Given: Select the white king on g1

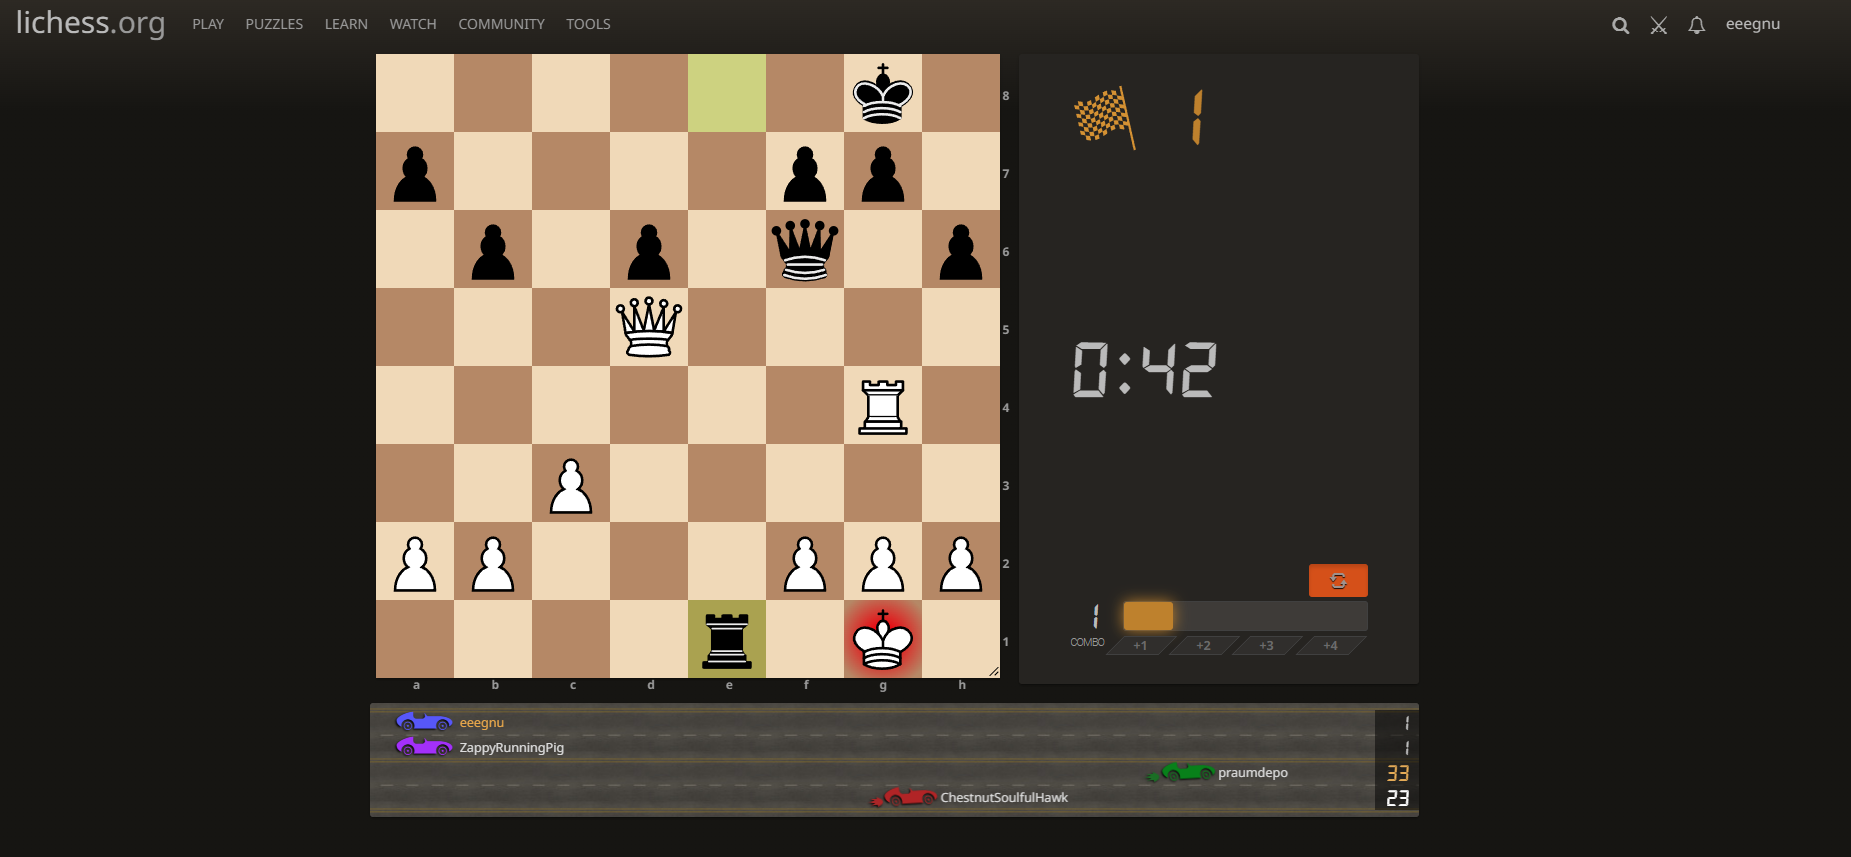Looking at the screenshot, I should pyautogui.click(x=883, y=639).
